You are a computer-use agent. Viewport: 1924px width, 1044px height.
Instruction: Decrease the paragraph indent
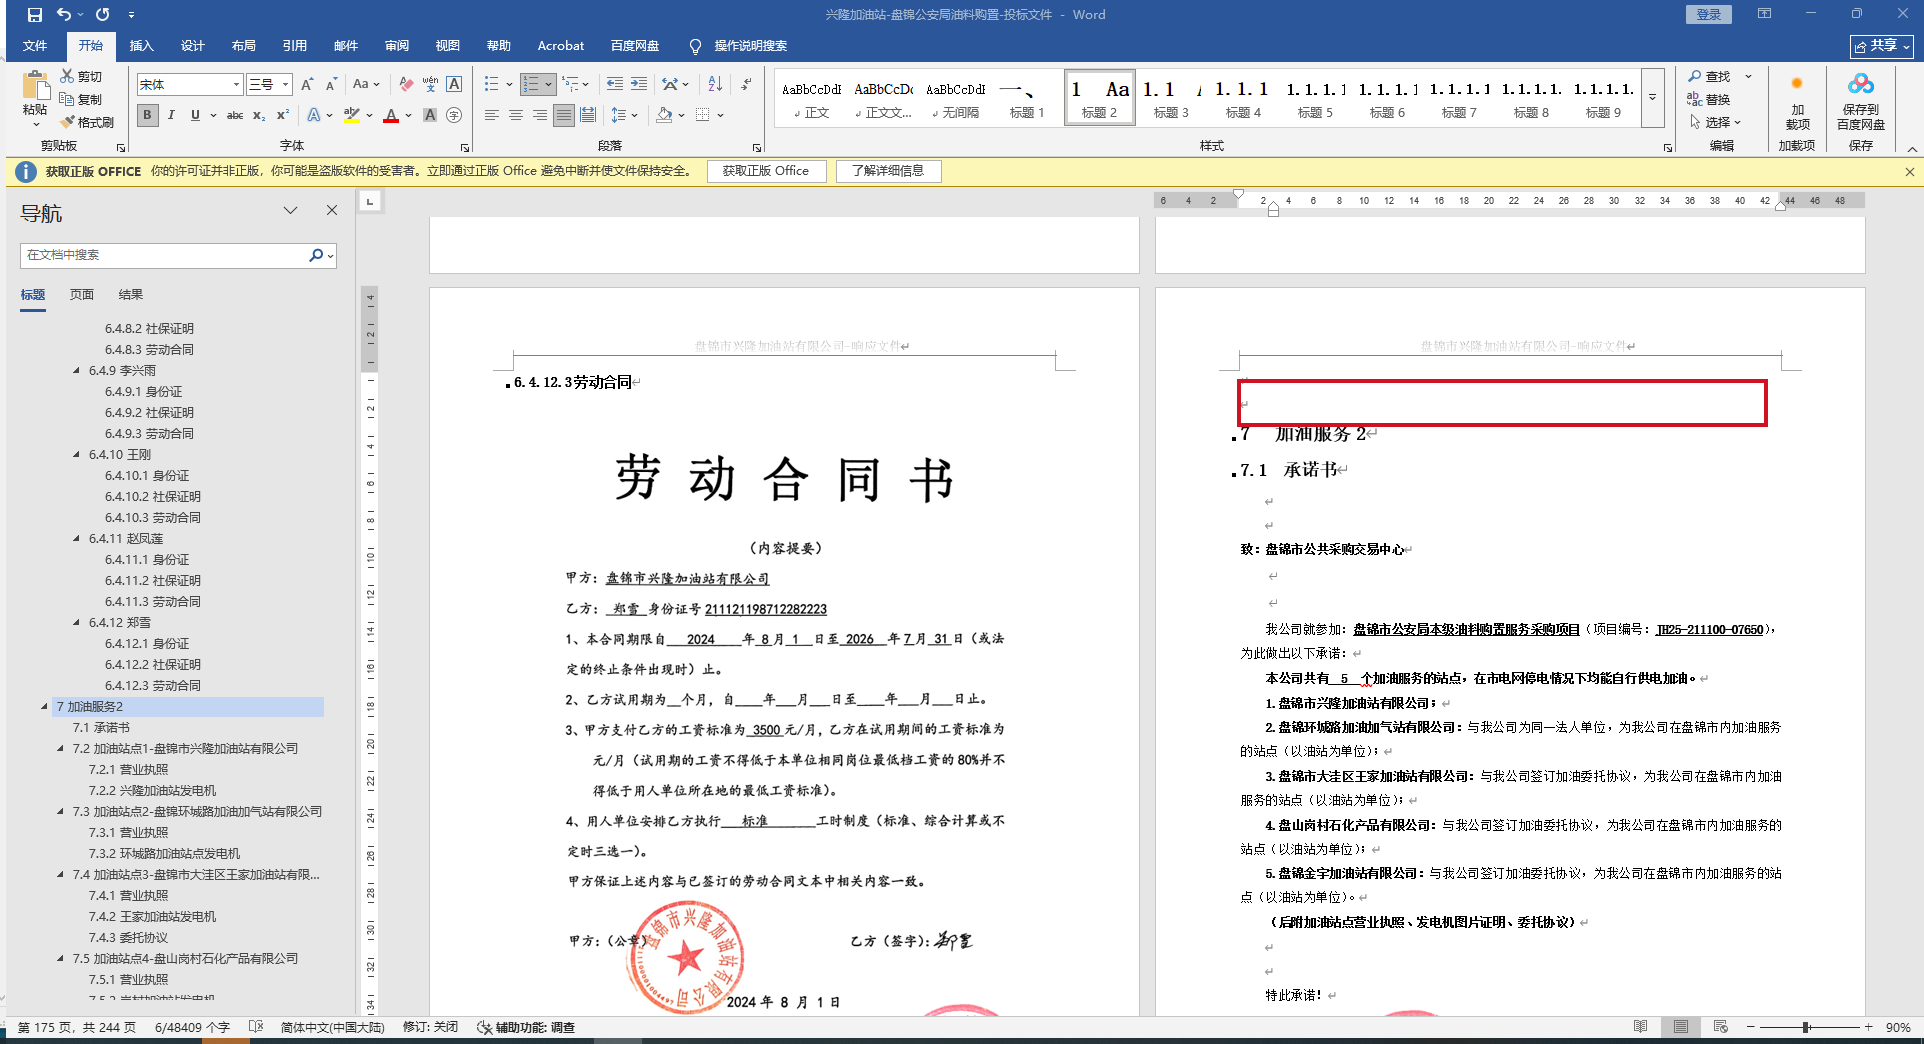click(x=614, y=85)
